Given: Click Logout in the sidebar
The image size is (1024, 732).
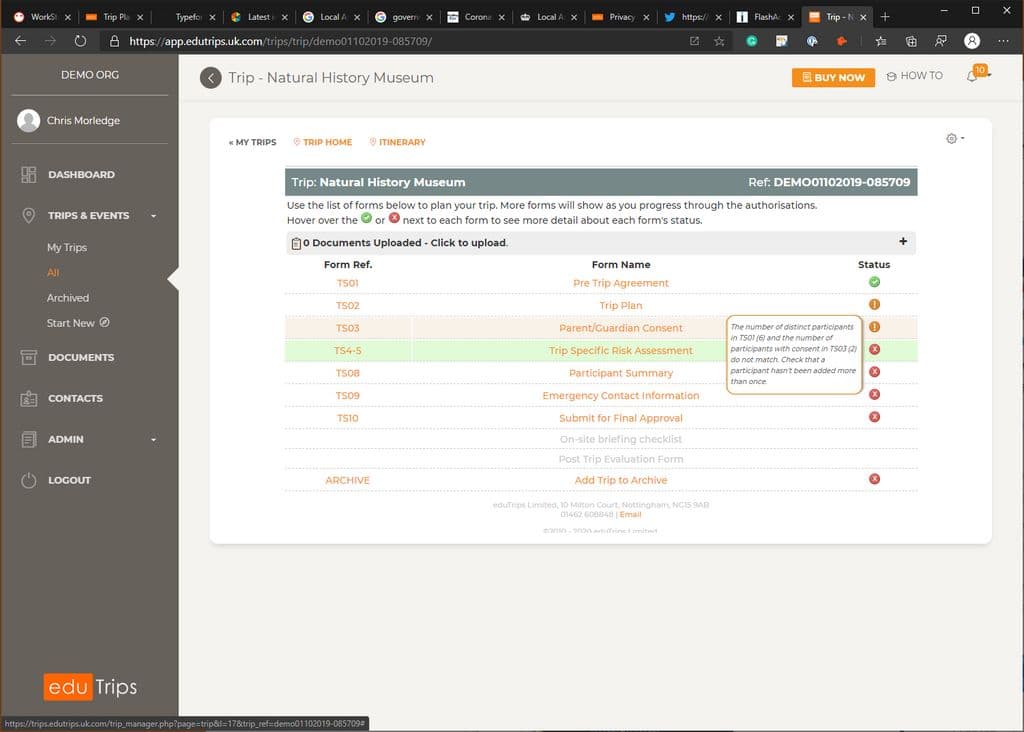Looking at the screenshot, I should point(69,480).
